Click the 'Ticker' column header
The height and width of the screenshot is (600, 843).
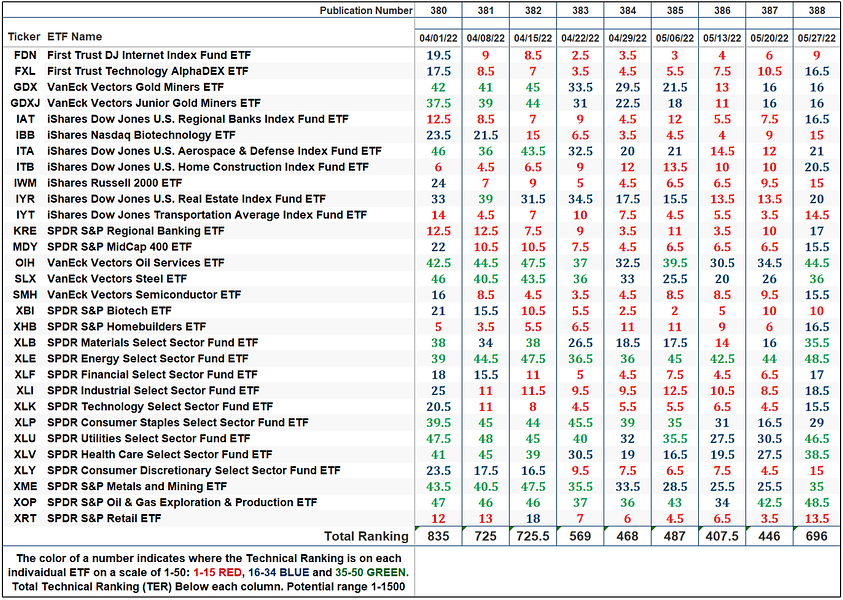pyautogui.click(x=24, y=37)
